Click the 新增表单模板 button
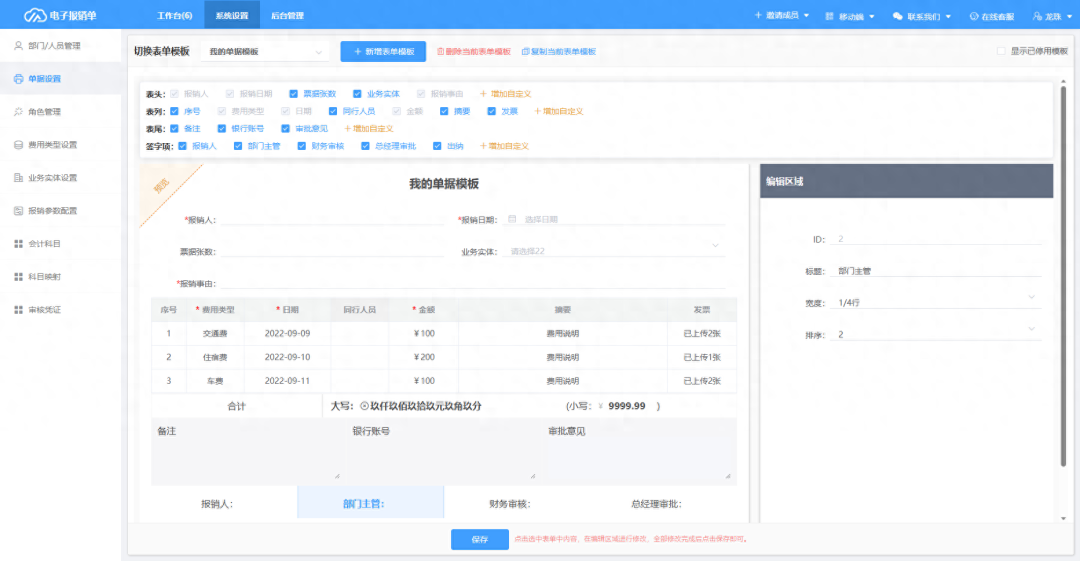 383,52
